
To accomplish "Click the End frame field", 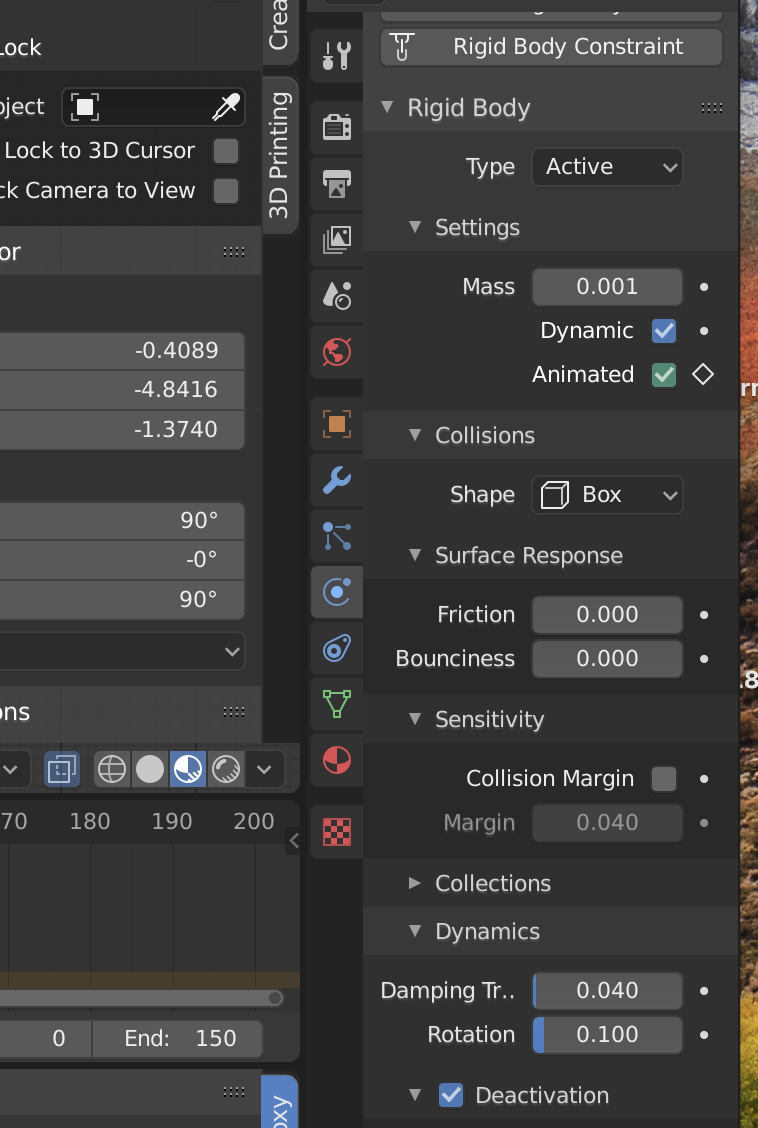I will (x=177, y=1038).
